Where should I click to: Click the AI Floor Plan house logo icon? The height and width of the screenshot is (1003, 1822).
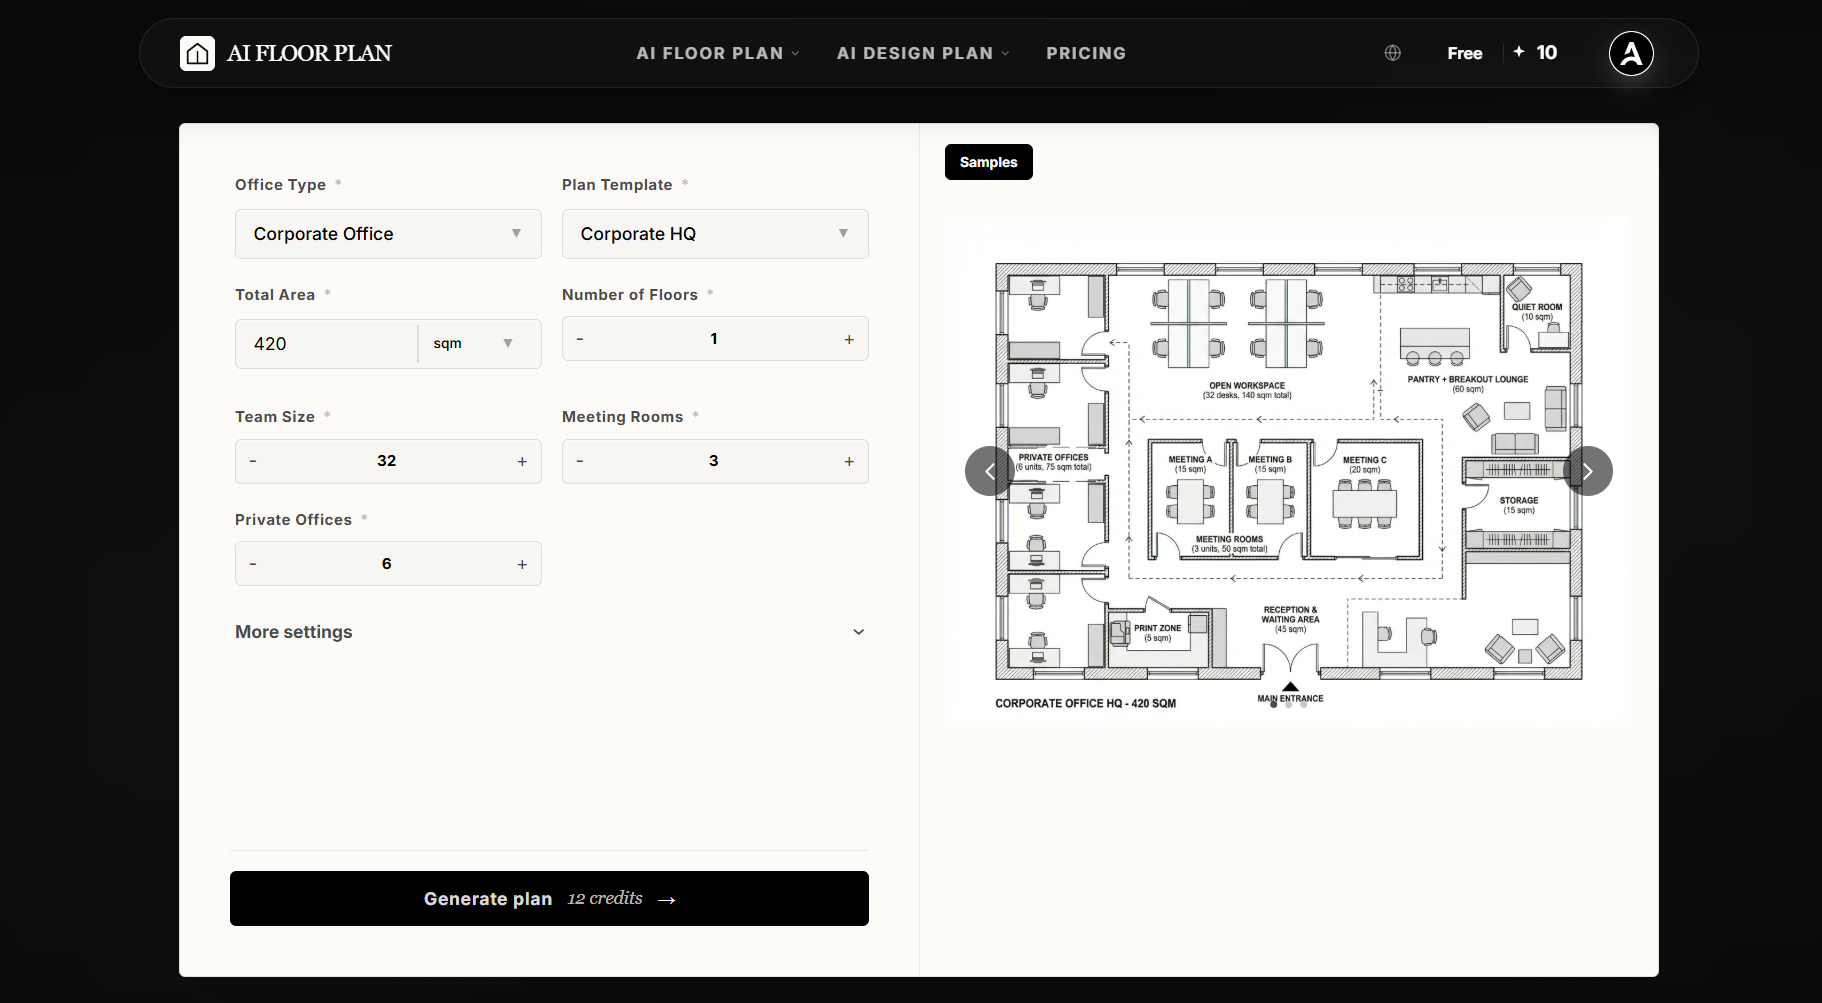click(197, 53)
